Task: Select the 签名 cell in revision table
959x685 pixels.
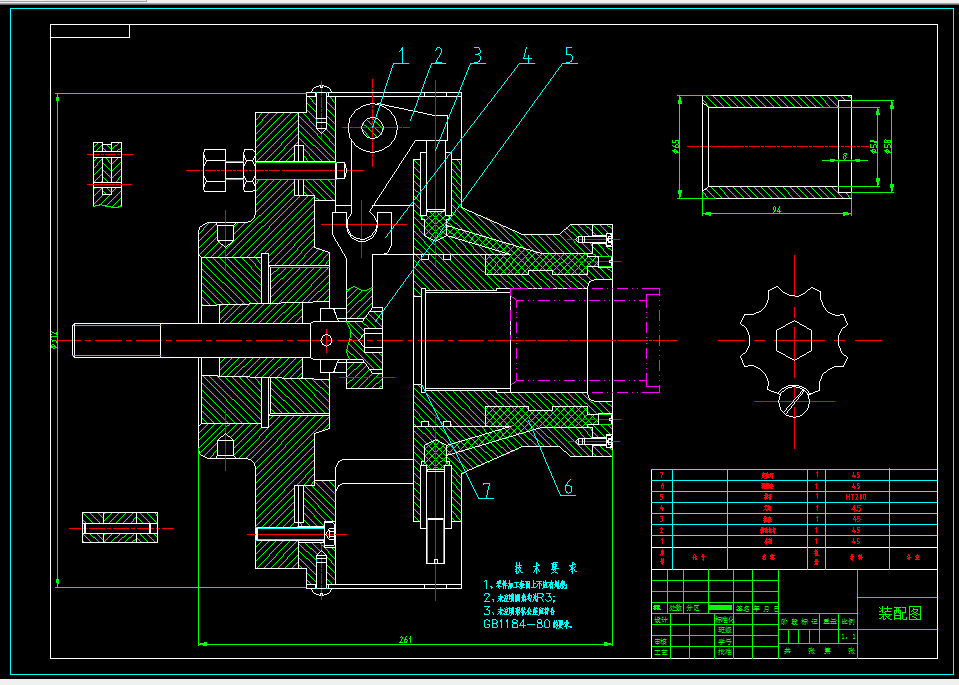Action: click(x=742, y=609)
